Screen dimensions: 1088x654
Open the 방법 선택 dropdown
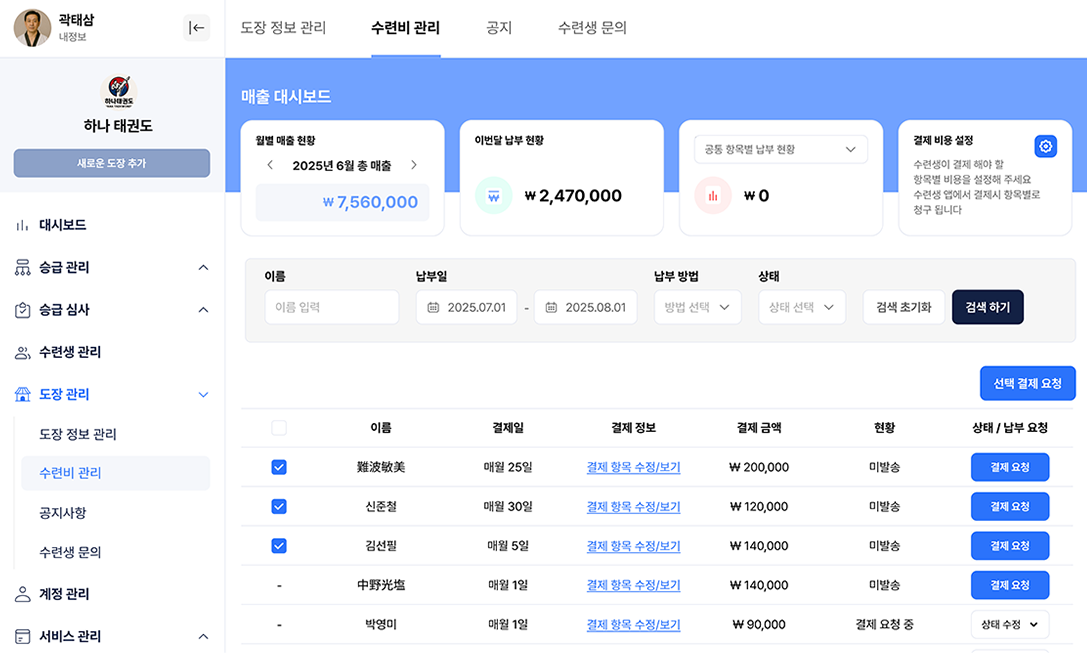pyautogui.click(x=697, y=307)
